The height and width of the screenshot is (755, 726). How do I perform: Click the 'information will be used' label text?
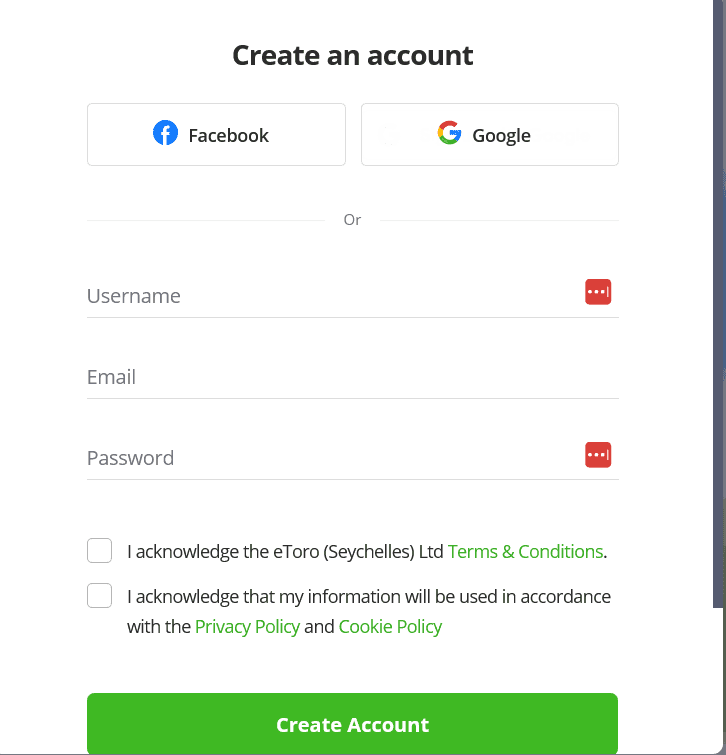368,597
